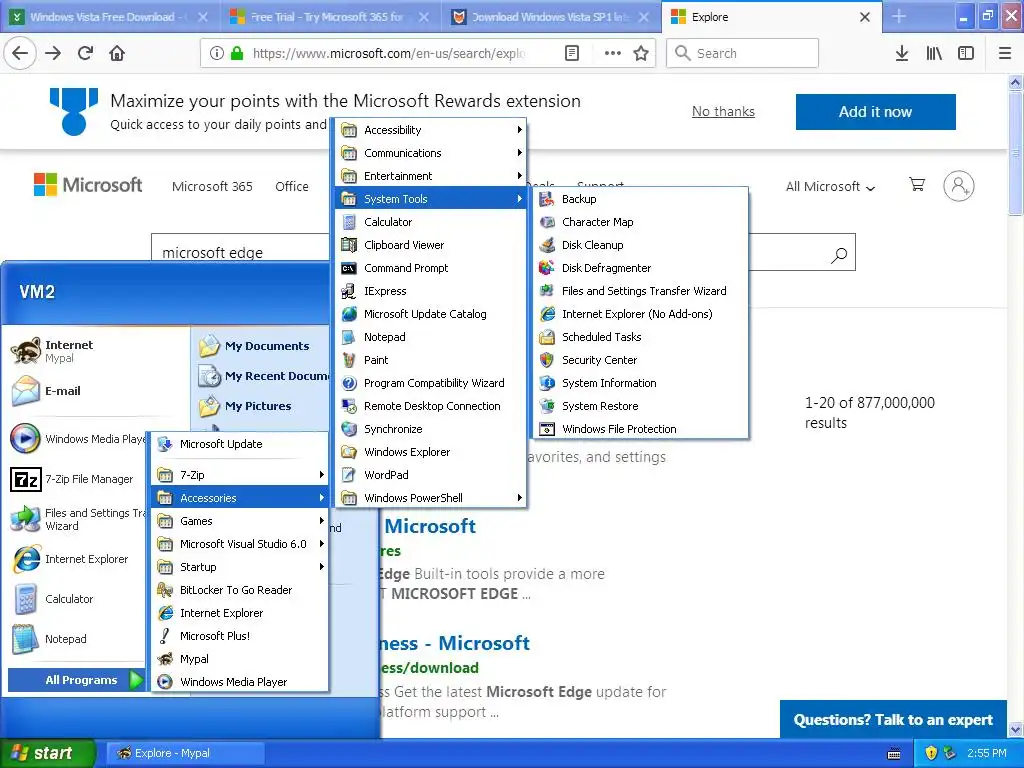
Task: Open Microsoft Update Catalog
Action: pyautogui.click(x=431, y=314)
